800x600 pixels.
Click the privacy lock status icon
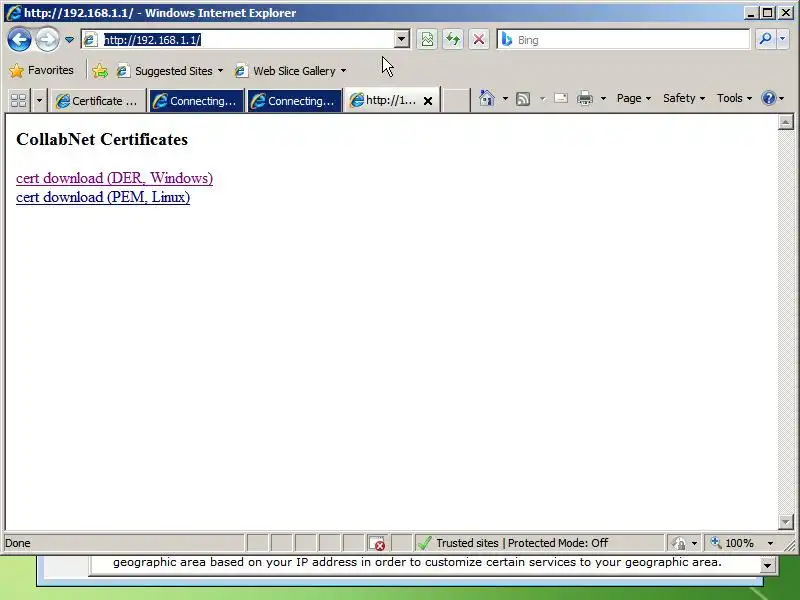tap(679, 543)
